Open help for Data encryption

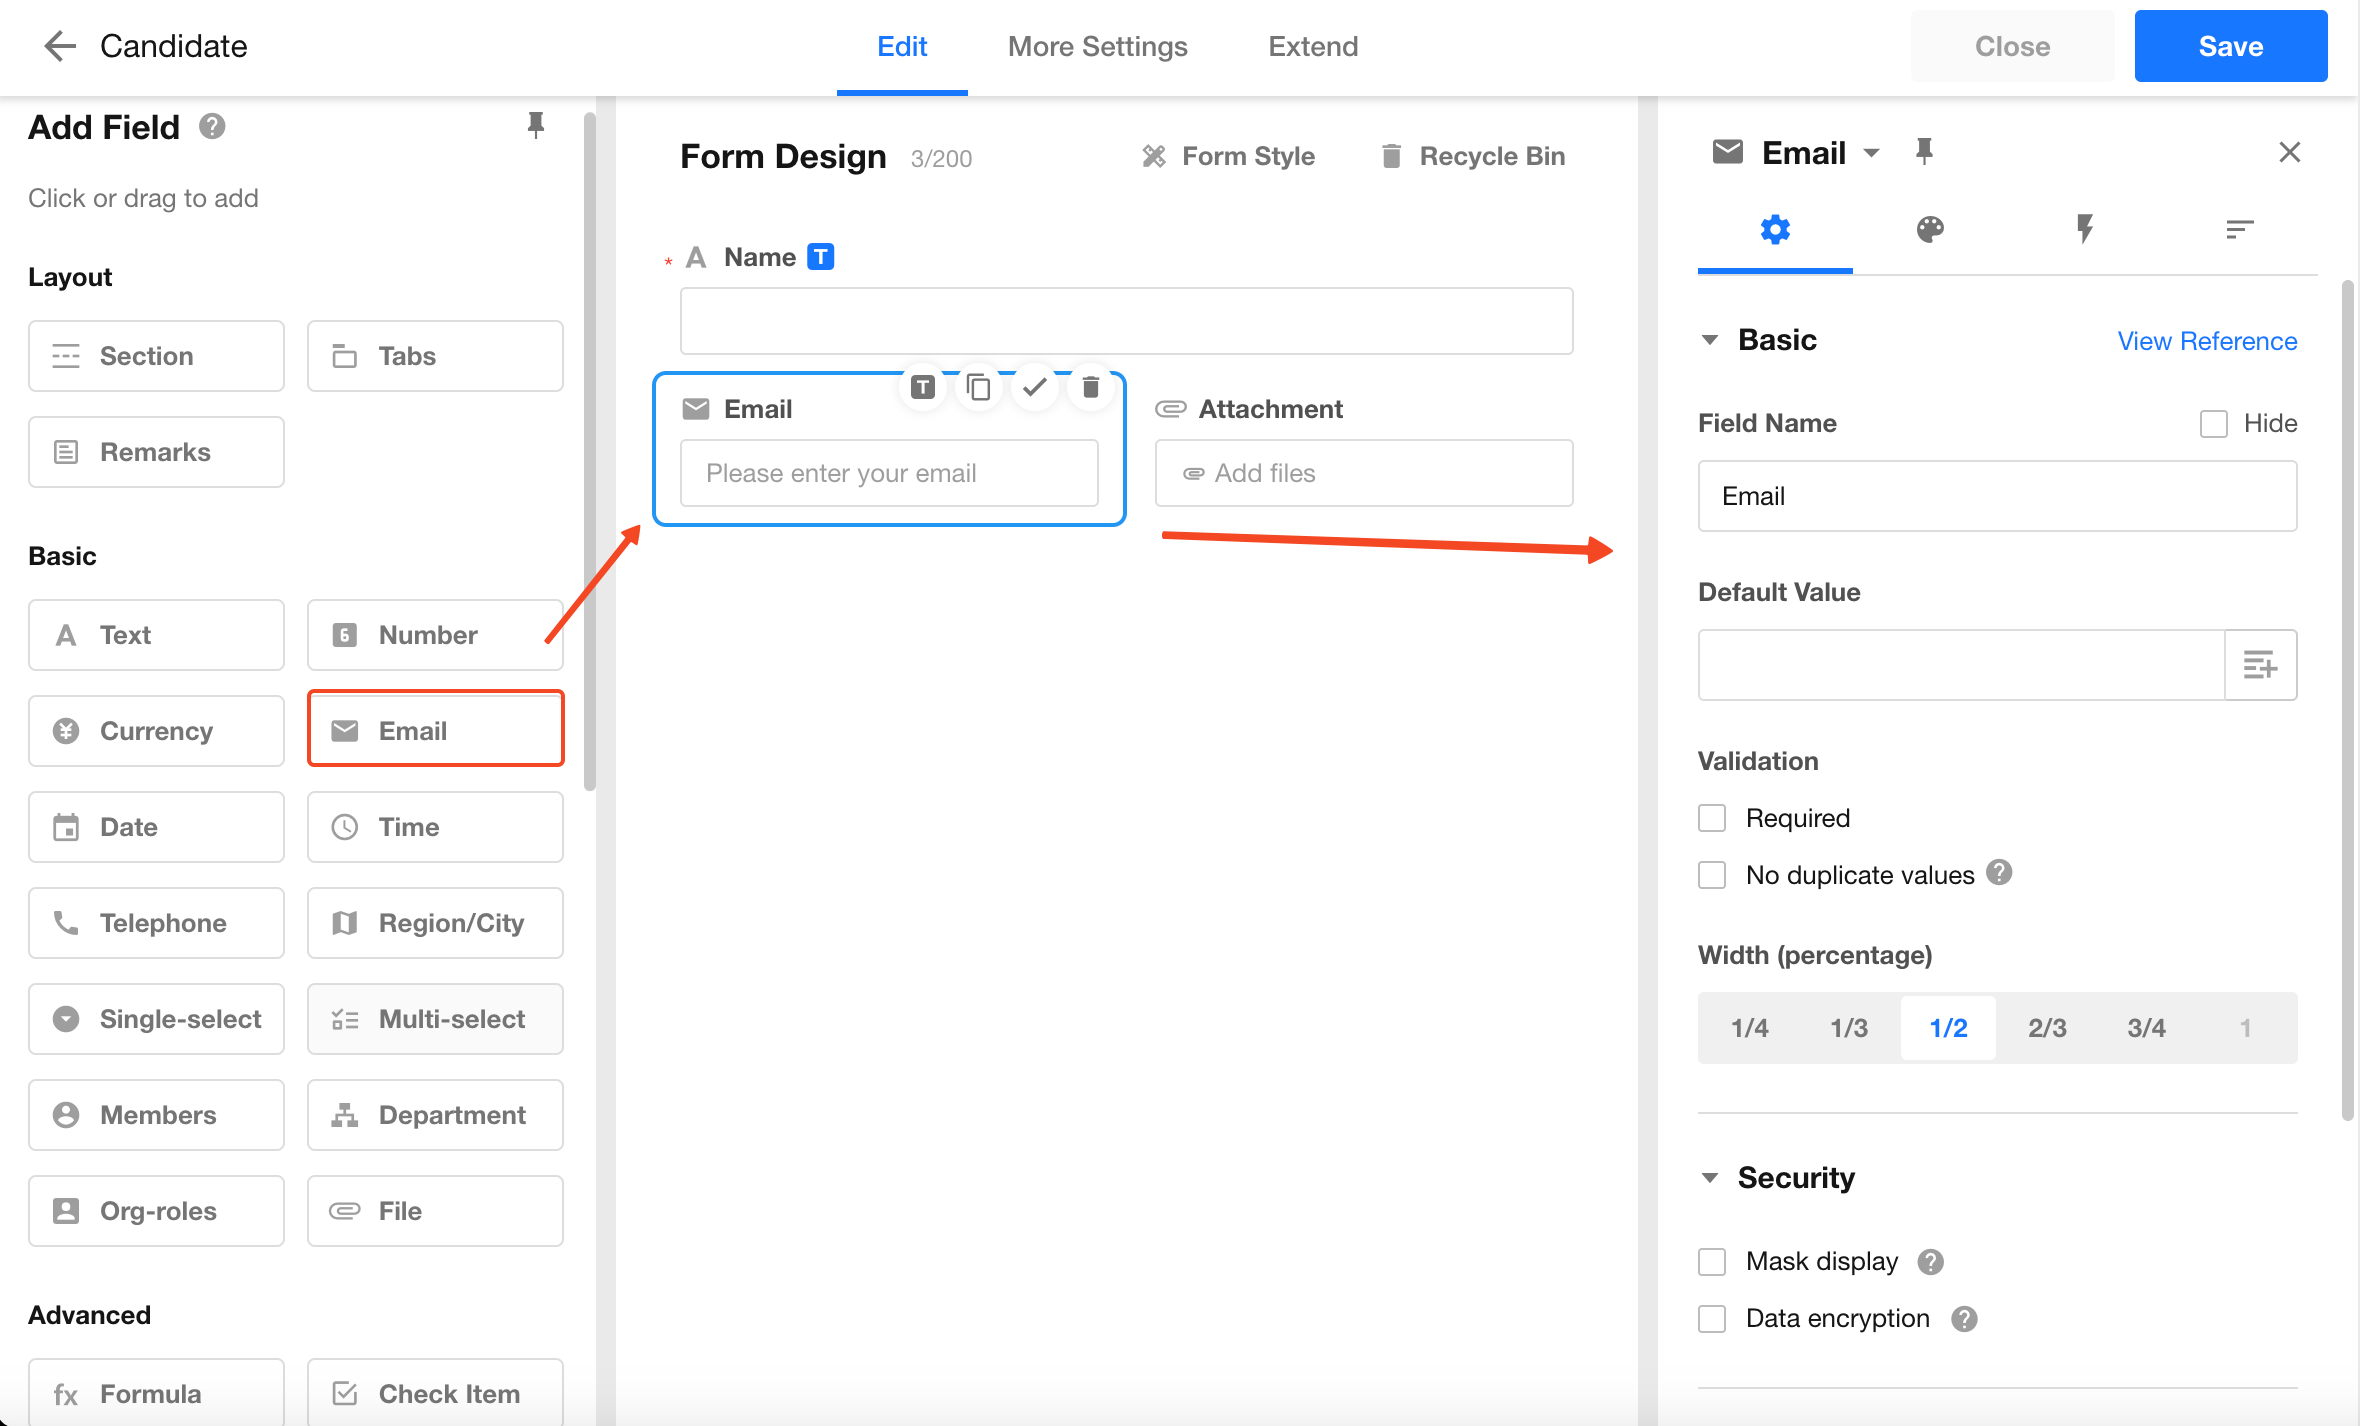pyautogui.click(x=1964, y=1319)
